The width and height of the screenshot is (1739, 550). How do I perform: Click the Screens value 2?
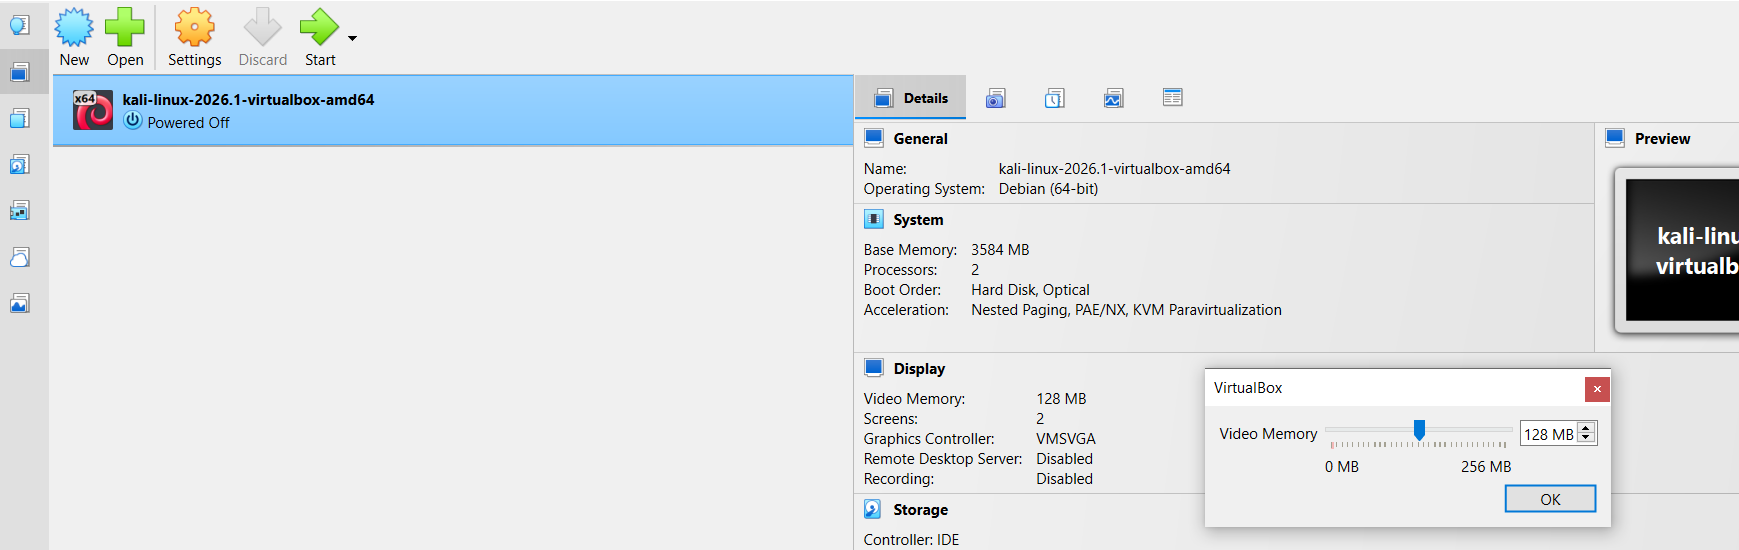(x=1040, y=419)
